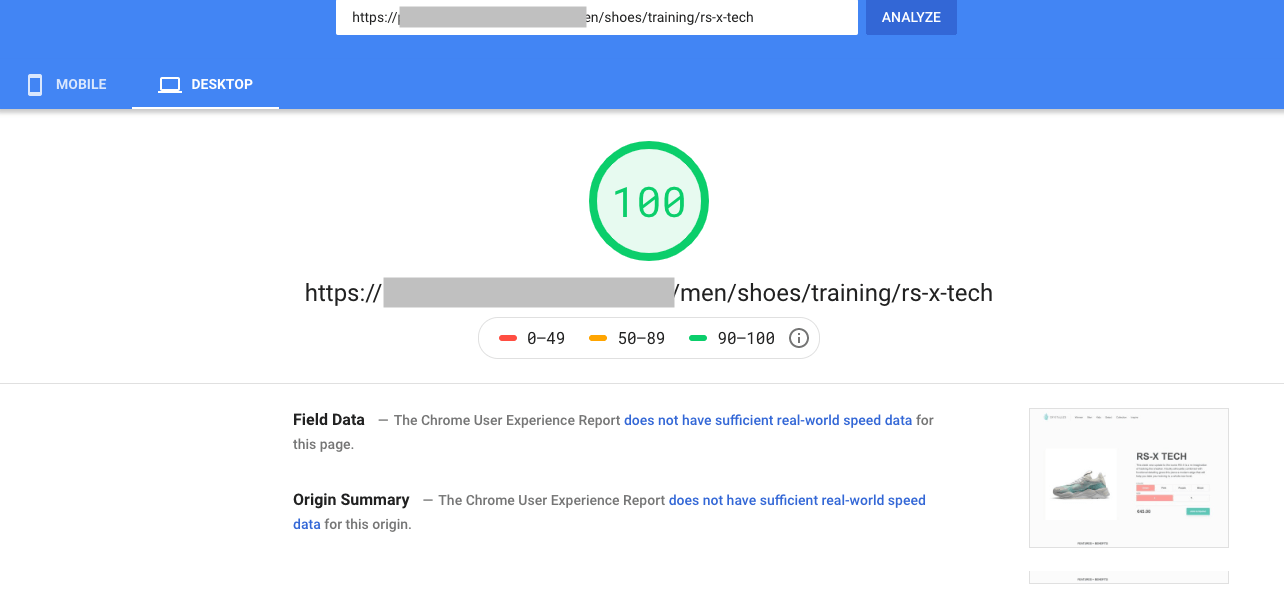The height and width of the screenshot is (607, 1284).
Task: Click the mobile phone icon
Action: (35, 85)
